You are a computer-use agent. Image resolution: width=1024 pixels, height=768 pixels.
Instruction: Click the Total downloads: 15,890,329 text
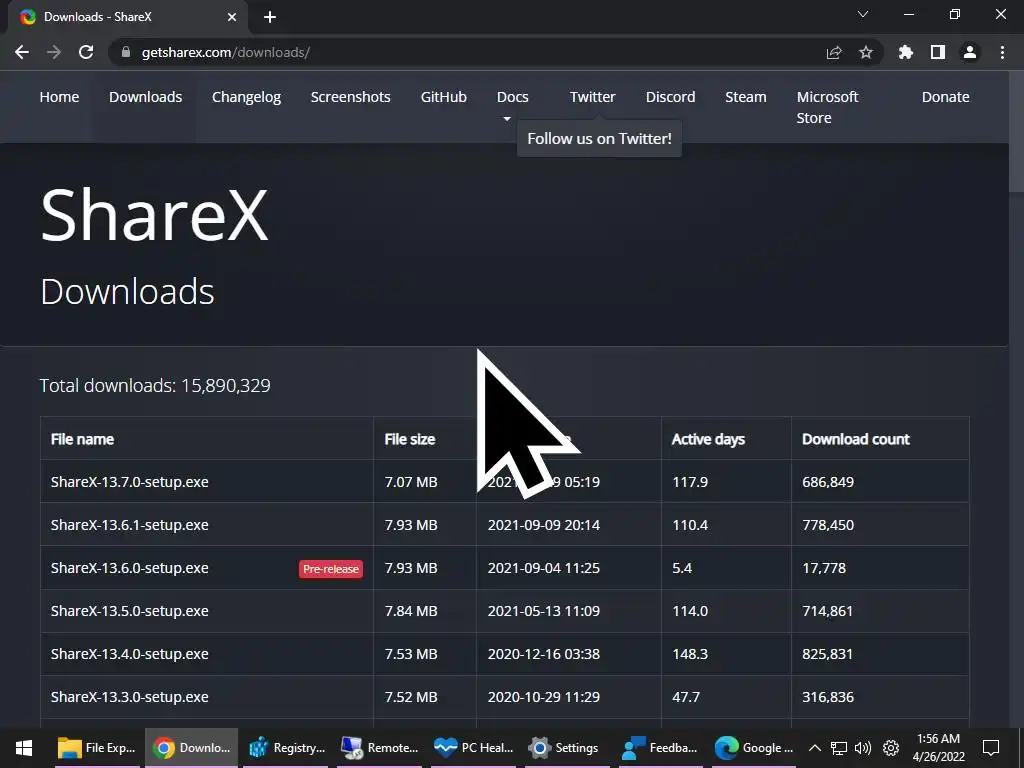tap(155, 385)
